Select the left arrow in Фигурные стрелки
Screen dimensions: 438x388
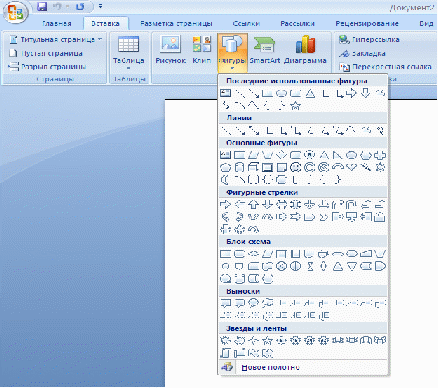[x=240, y=204]
